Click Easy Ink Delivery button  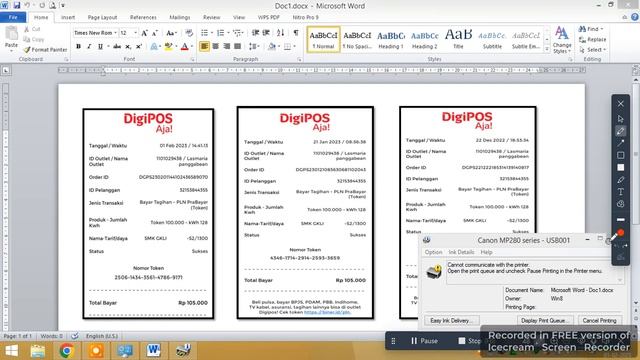coord(452,320)
